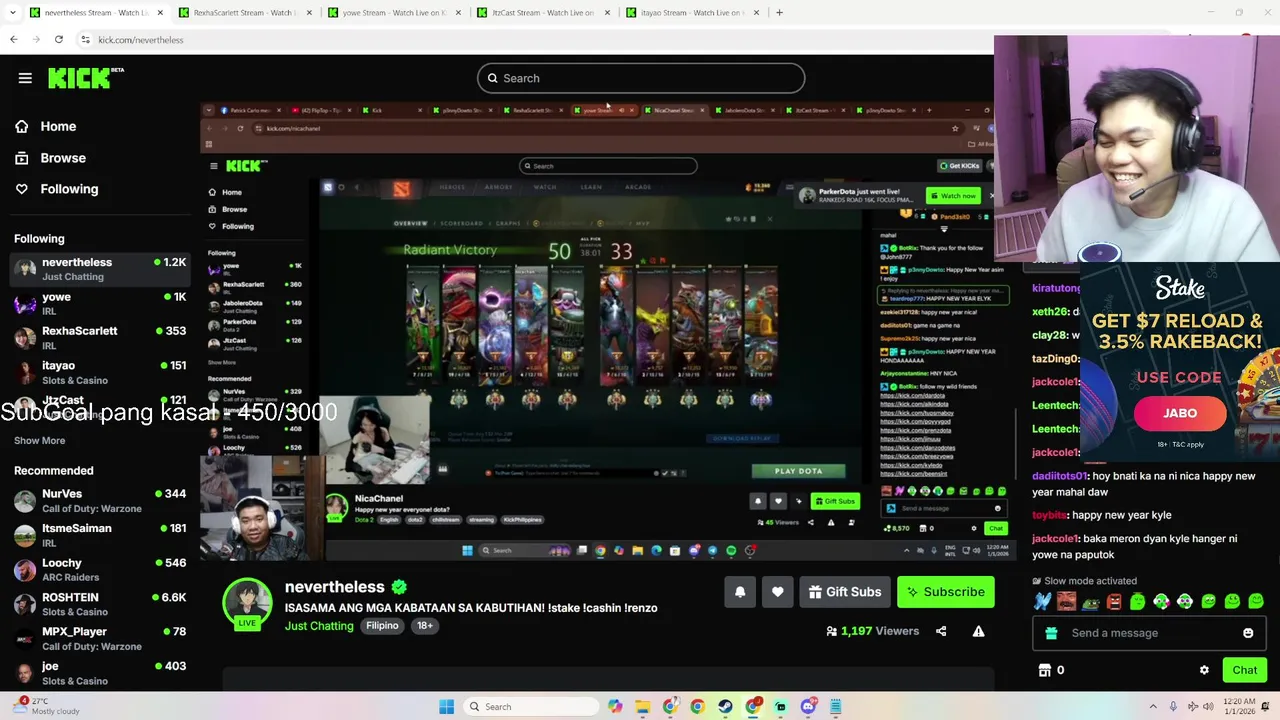Subscribe to nevertheless channel
The width and height of the screenshot is (1280, 720).
coord(946,592)
